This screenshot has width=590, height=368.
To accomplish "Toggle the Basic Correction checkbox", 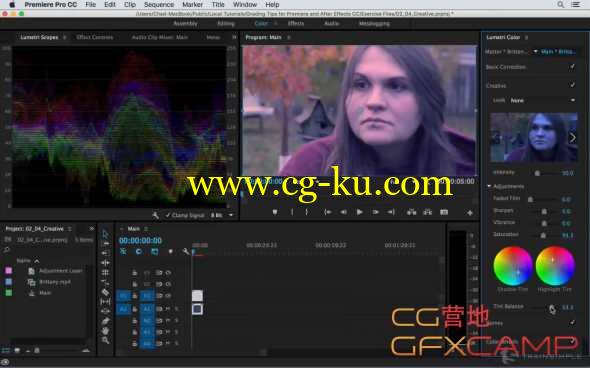I will [572, 67].
